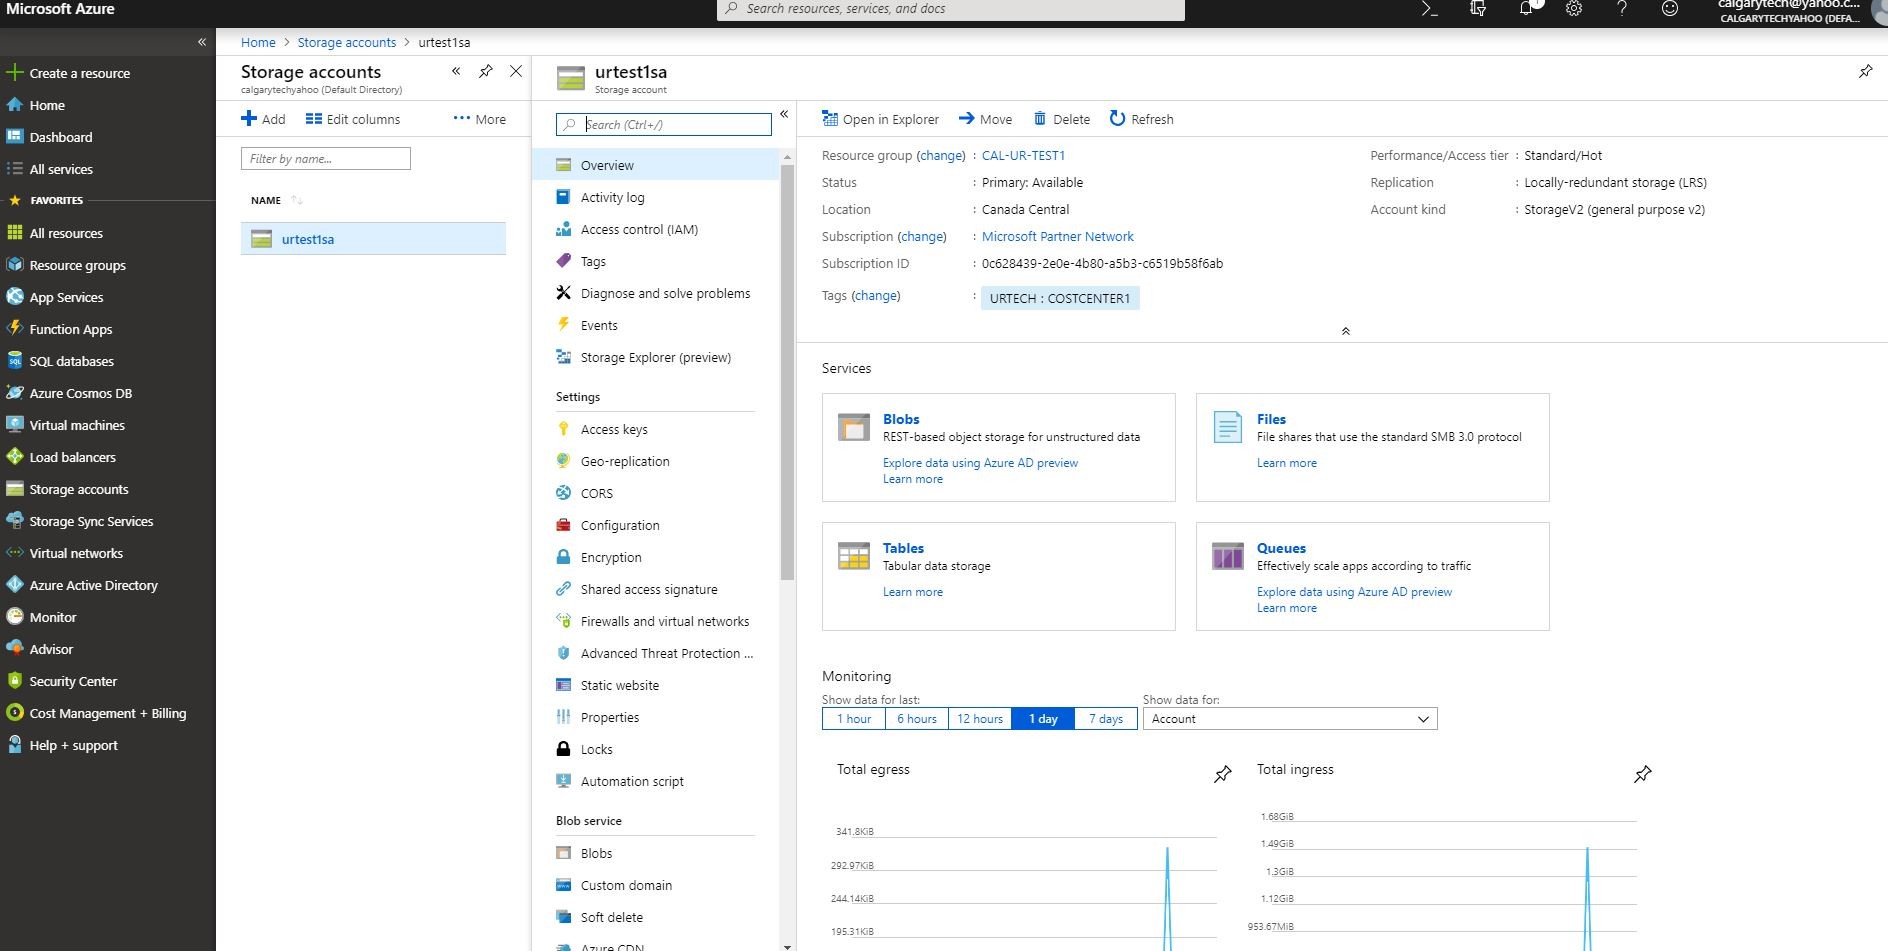
Task: Click Add in Storage accounts blade
Action: click(263, 119)
